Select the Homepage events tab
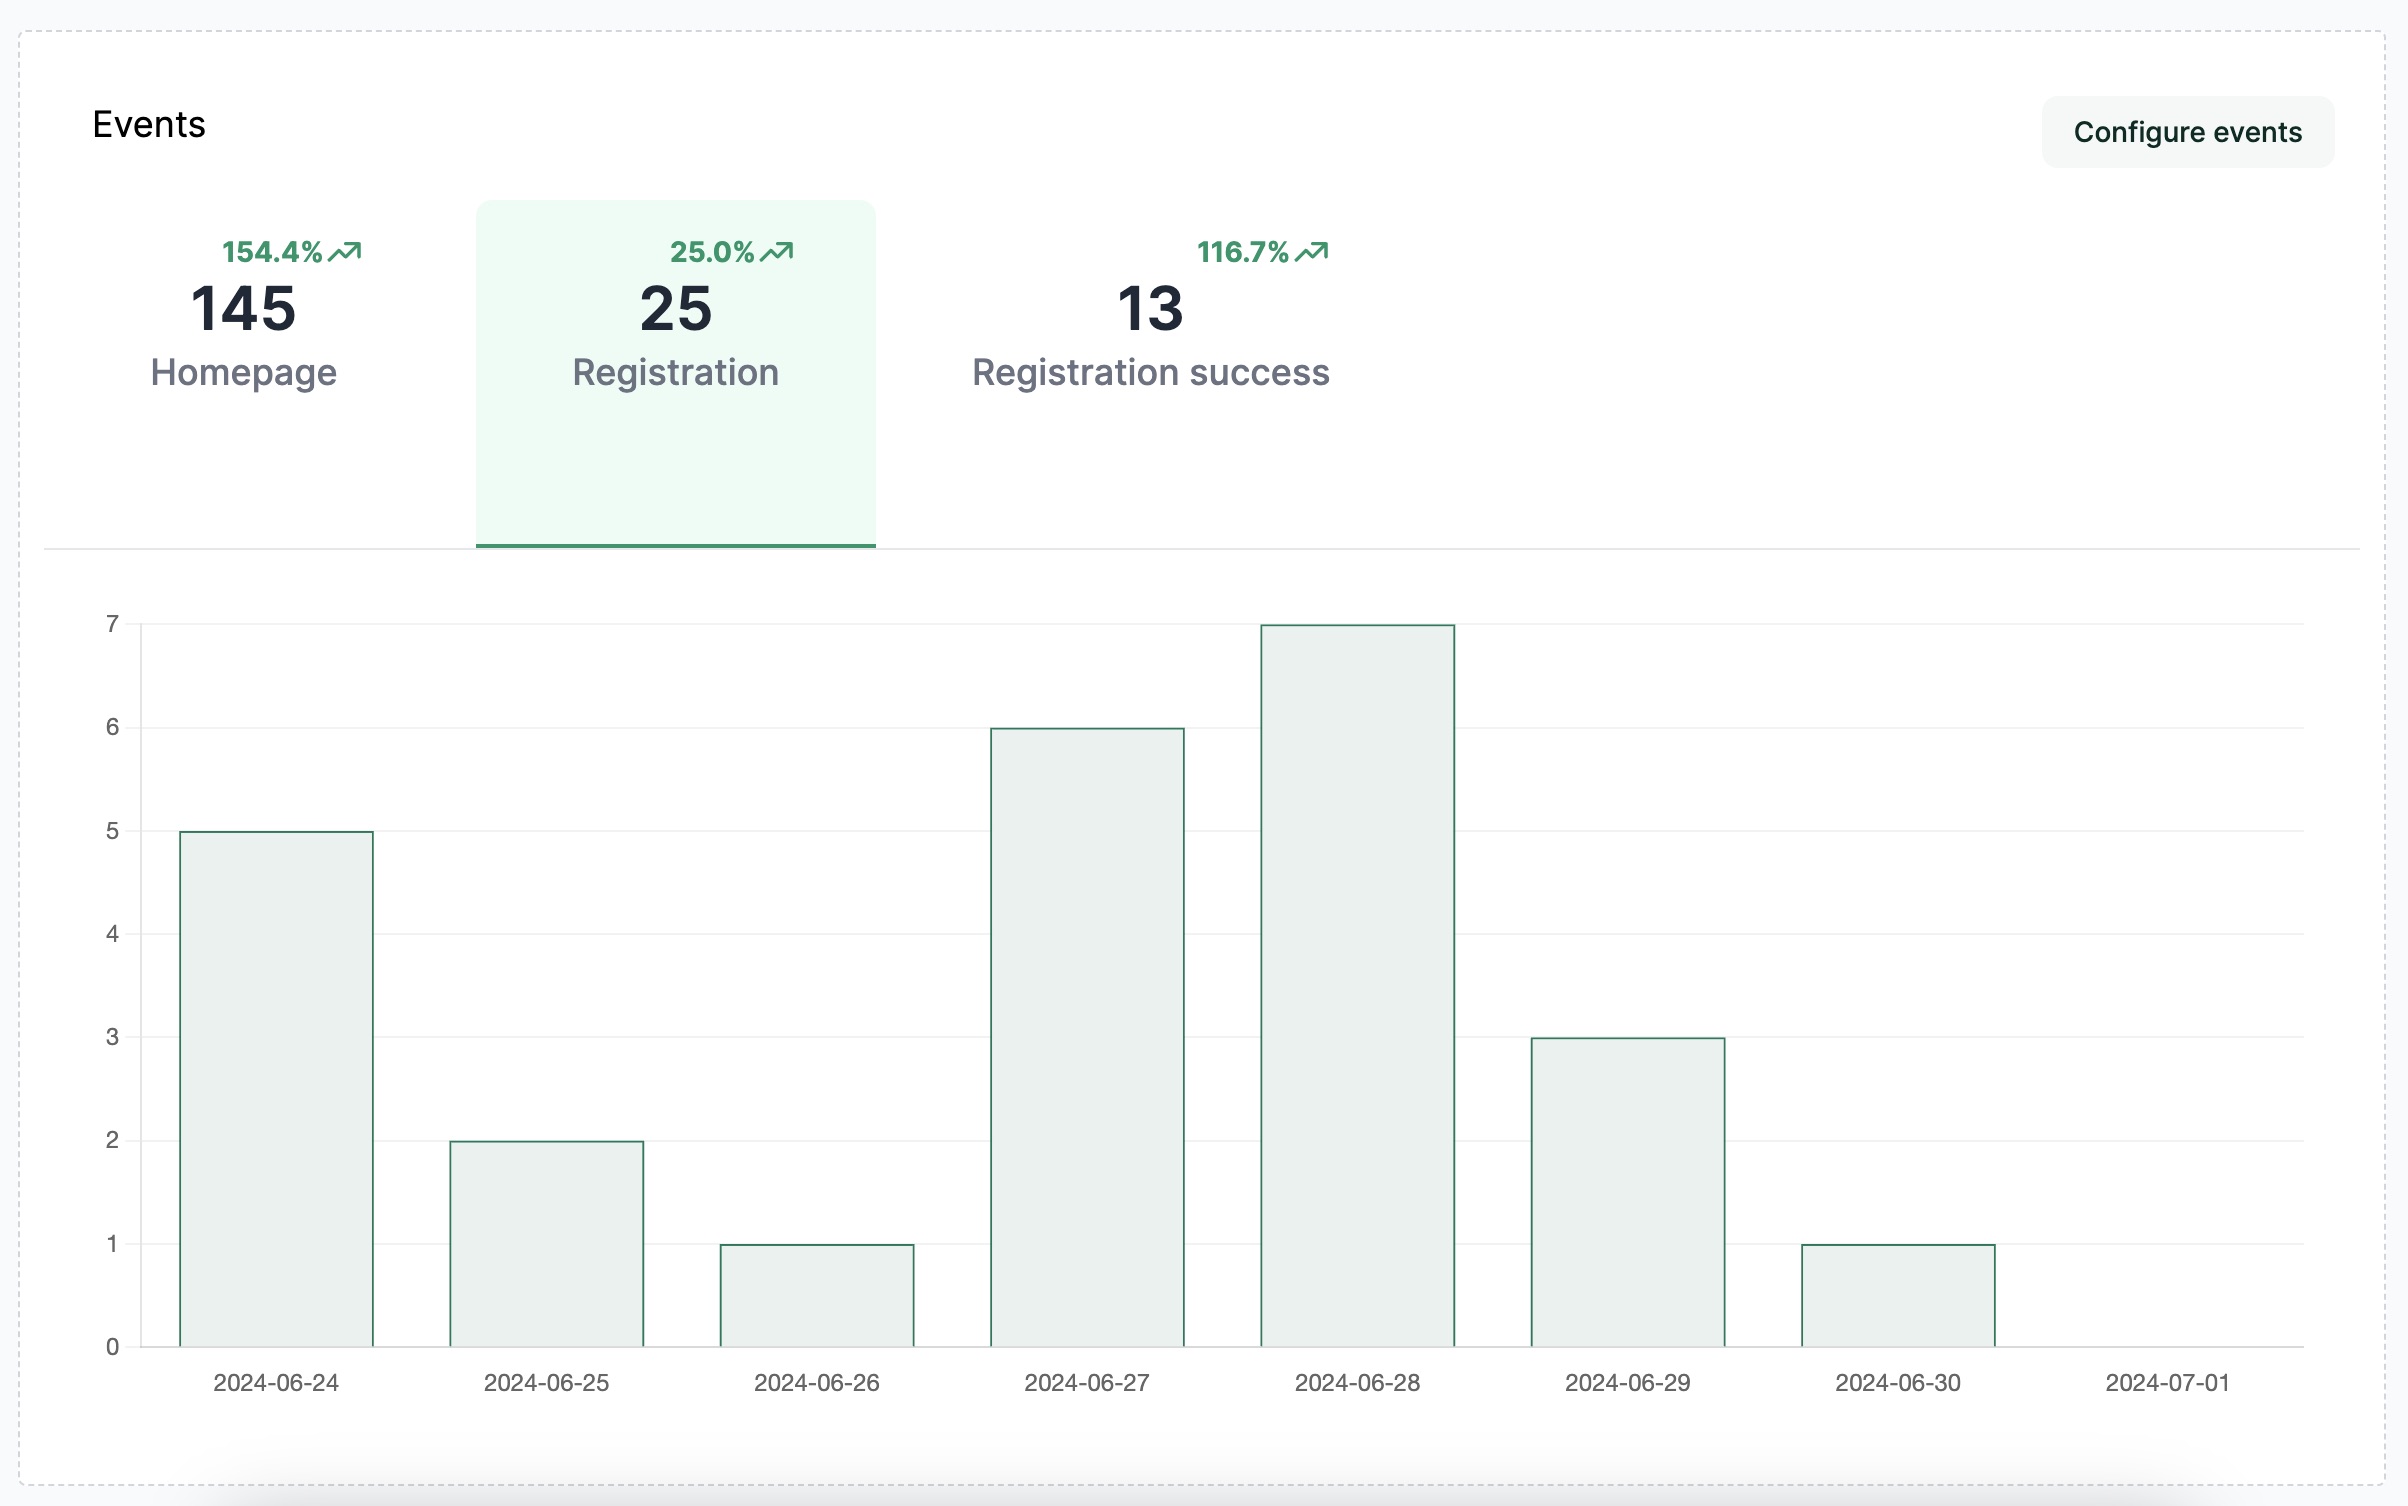2408x1506 pixels. [x=244, y=373]
